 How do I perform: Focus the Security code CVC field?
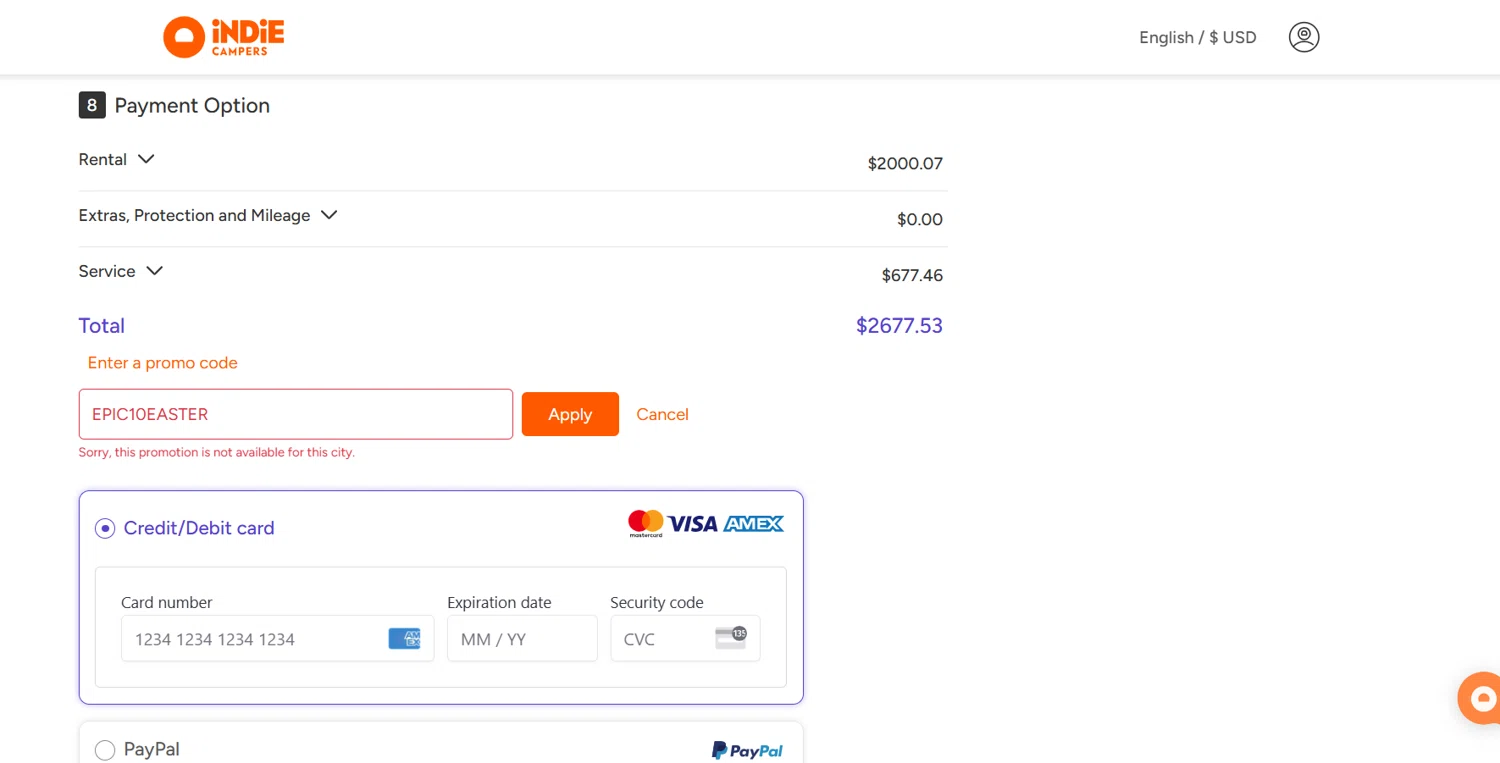tap(686, 639)
